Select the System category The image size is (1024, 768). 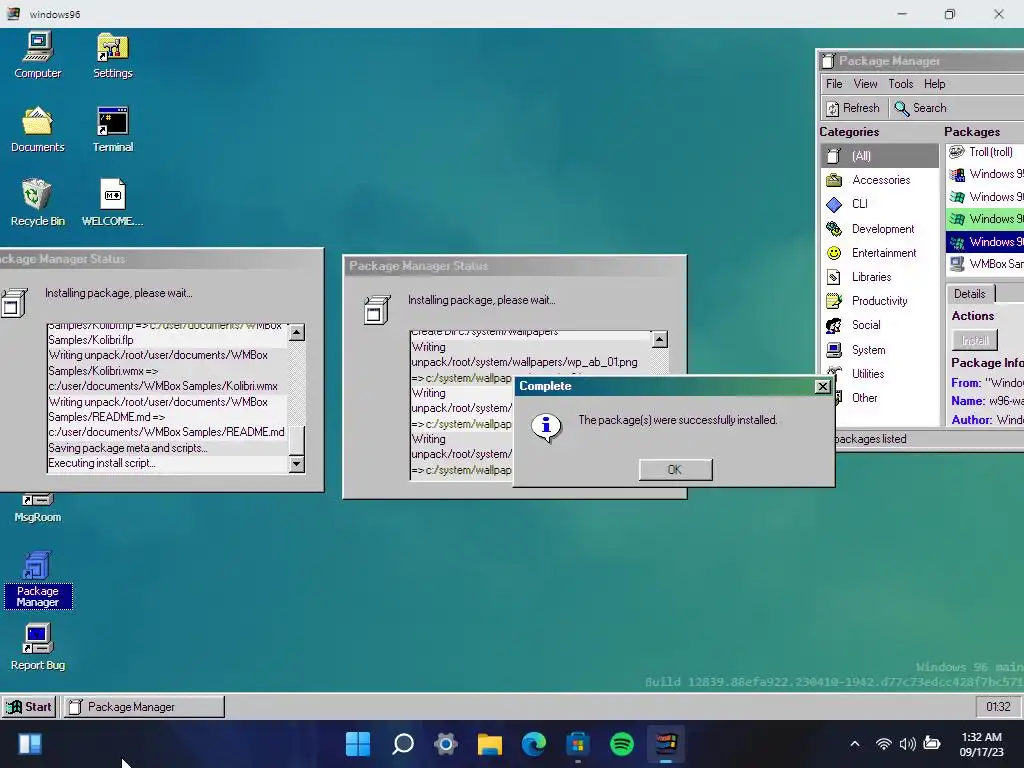[879, 350]
